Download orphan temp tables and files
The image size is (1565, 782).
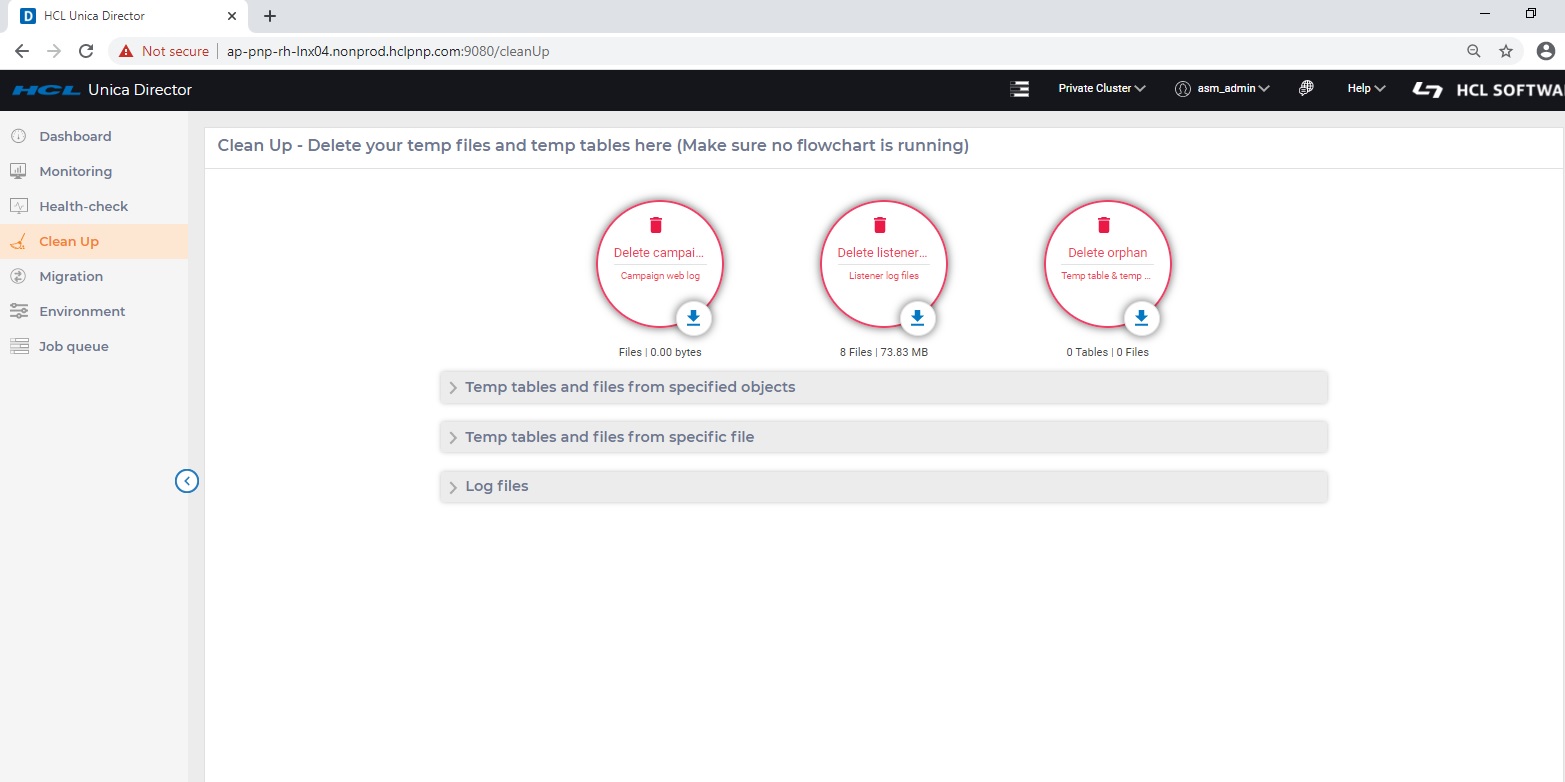pyautogui.click(x=1141, y=318)
